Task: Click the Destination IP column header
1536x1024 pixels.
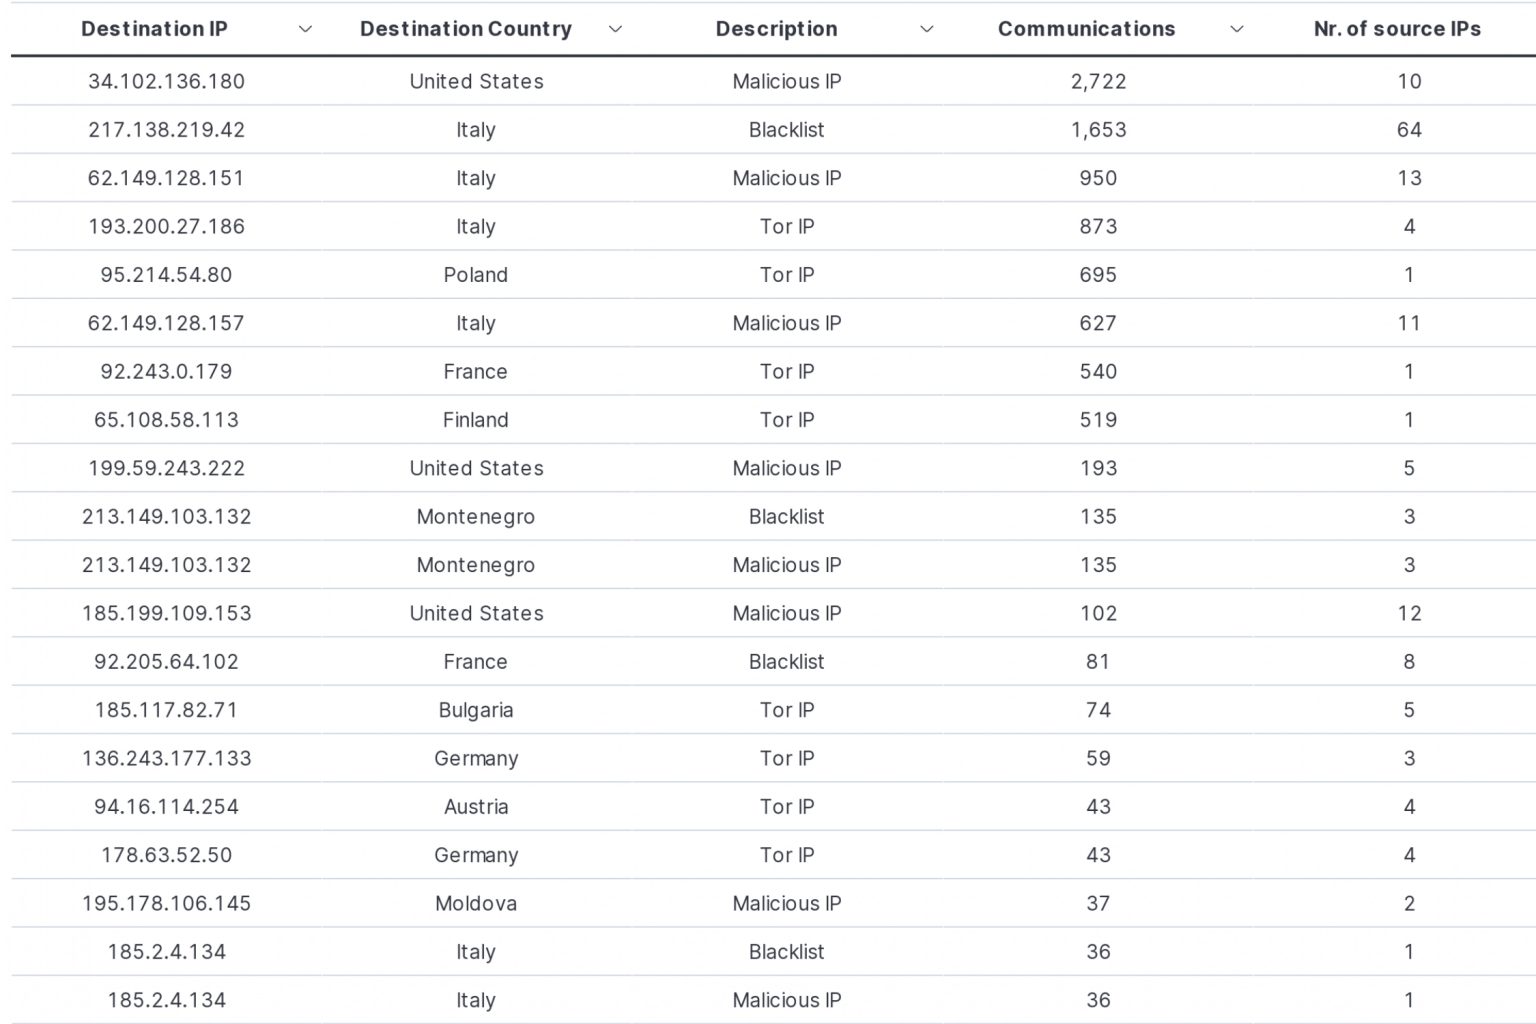Action: [x=154, y=29]
